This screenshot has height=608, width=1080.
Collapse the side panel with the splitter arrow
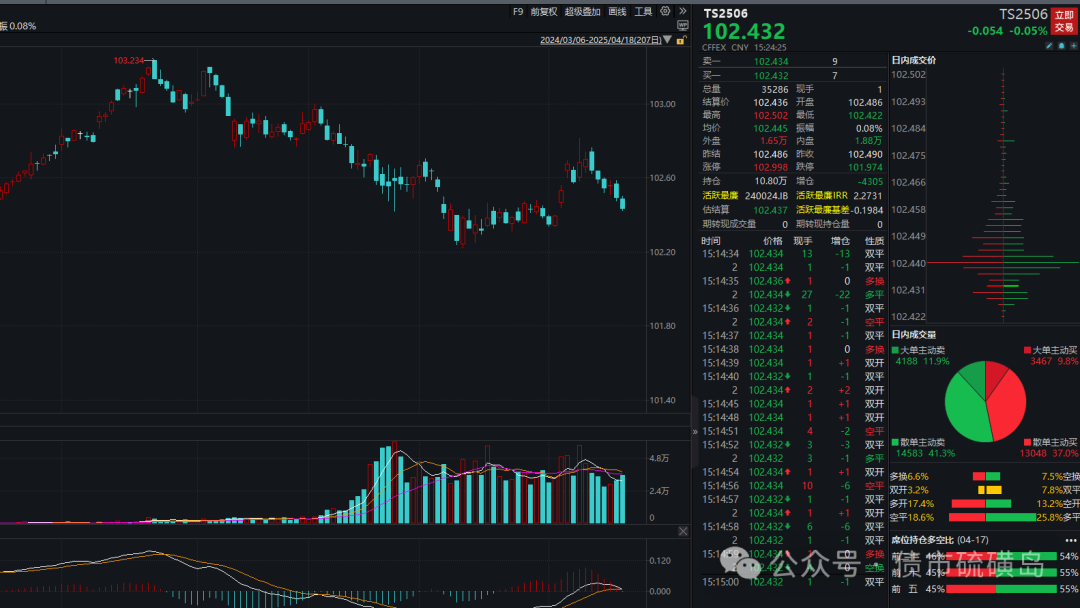pos(695,432)
